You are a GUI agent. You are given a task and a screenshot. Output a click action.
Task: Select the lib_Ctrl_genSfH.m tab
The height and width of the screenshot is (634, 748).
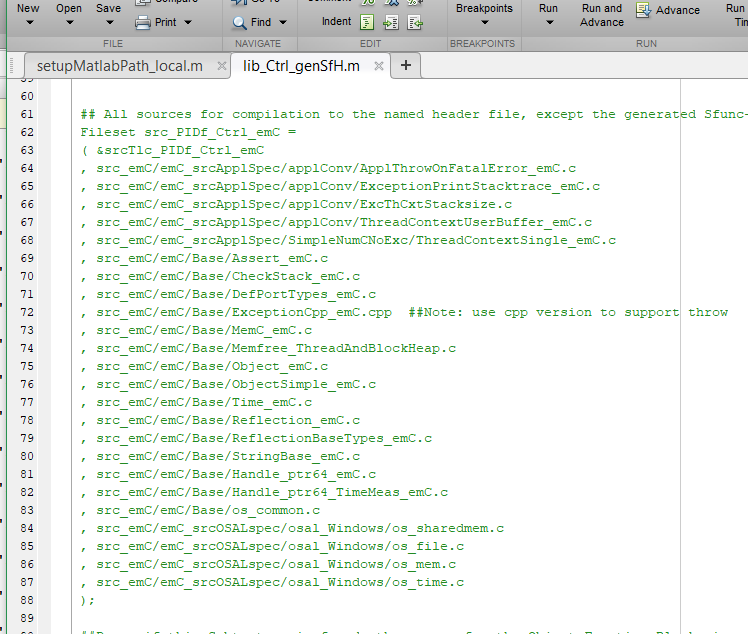(x=301, y=66)
